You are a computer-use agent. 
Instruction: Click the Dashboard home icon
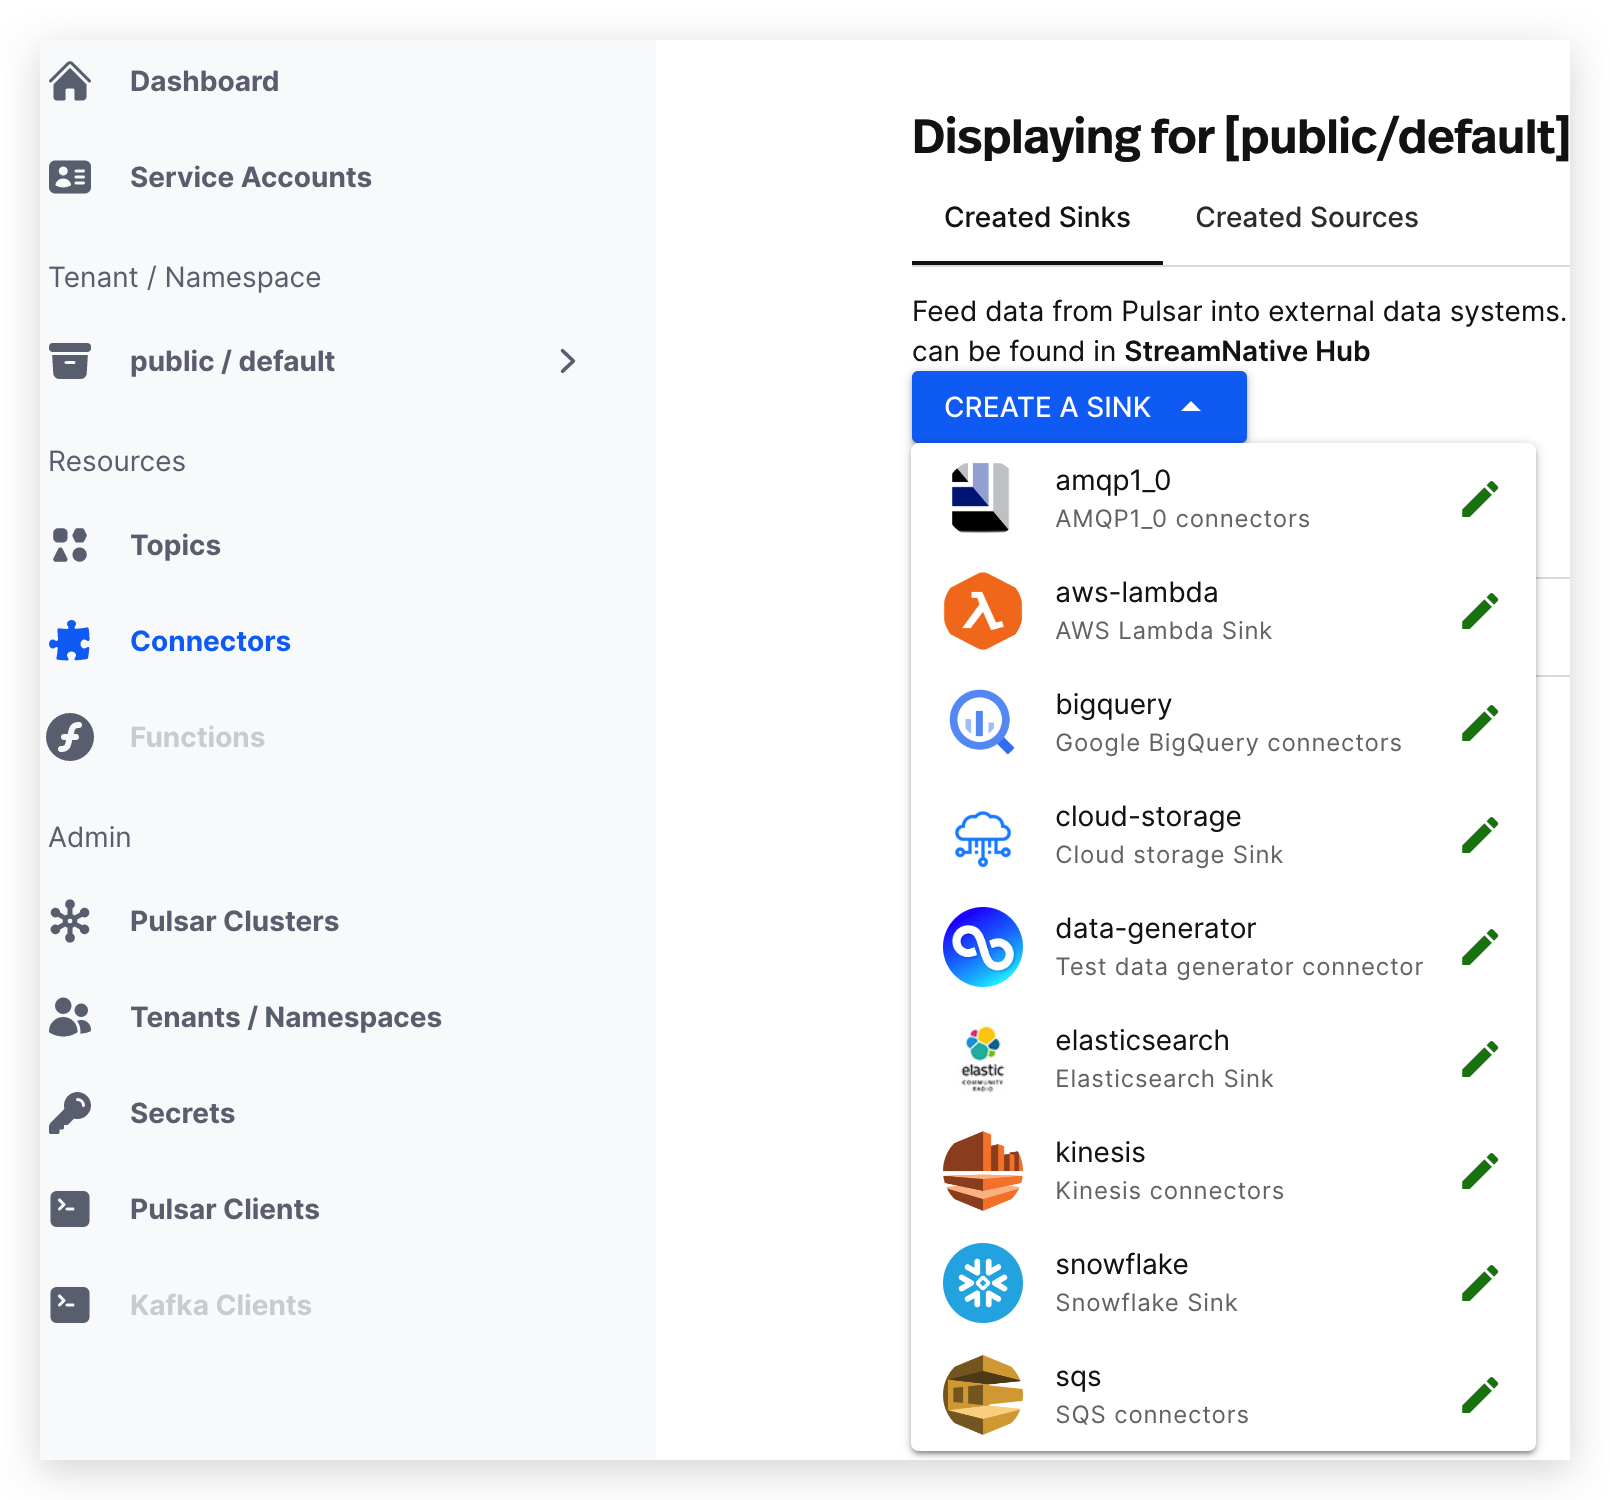pyautogui.click(x=70, y=81)
